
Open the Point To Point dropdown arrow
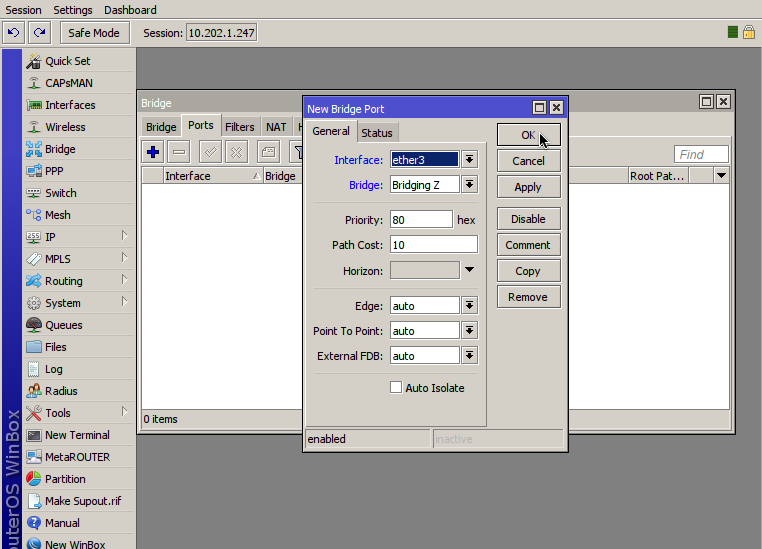coord(469,331)
